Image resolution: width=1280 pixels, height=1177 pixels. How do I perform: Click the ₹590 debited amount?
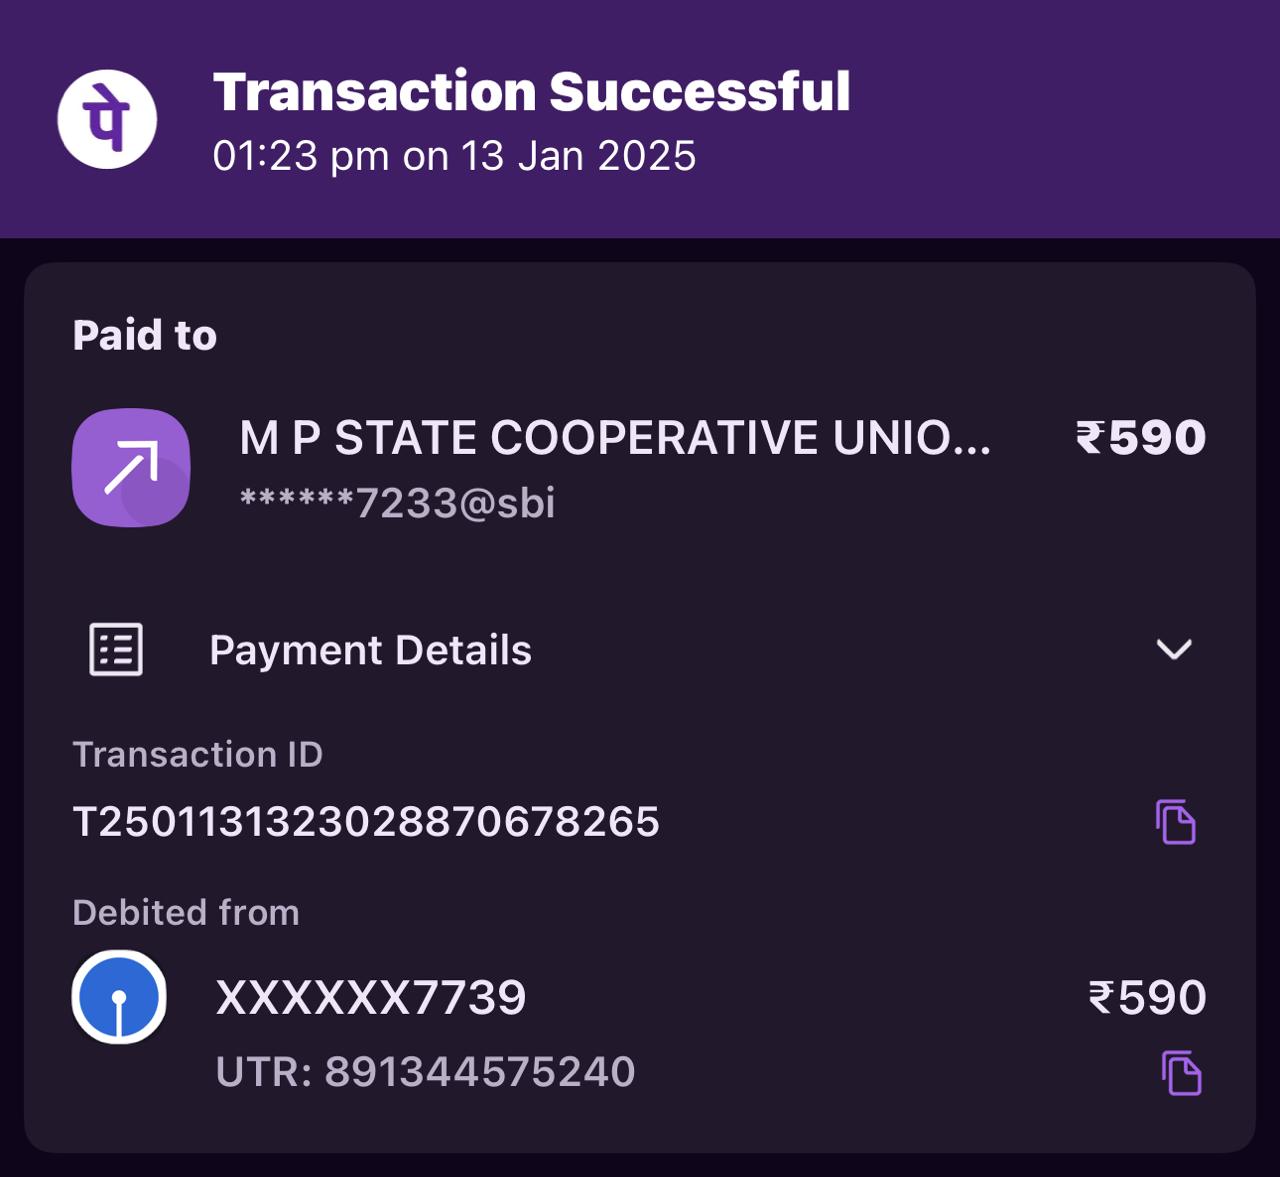[1147, 998]
